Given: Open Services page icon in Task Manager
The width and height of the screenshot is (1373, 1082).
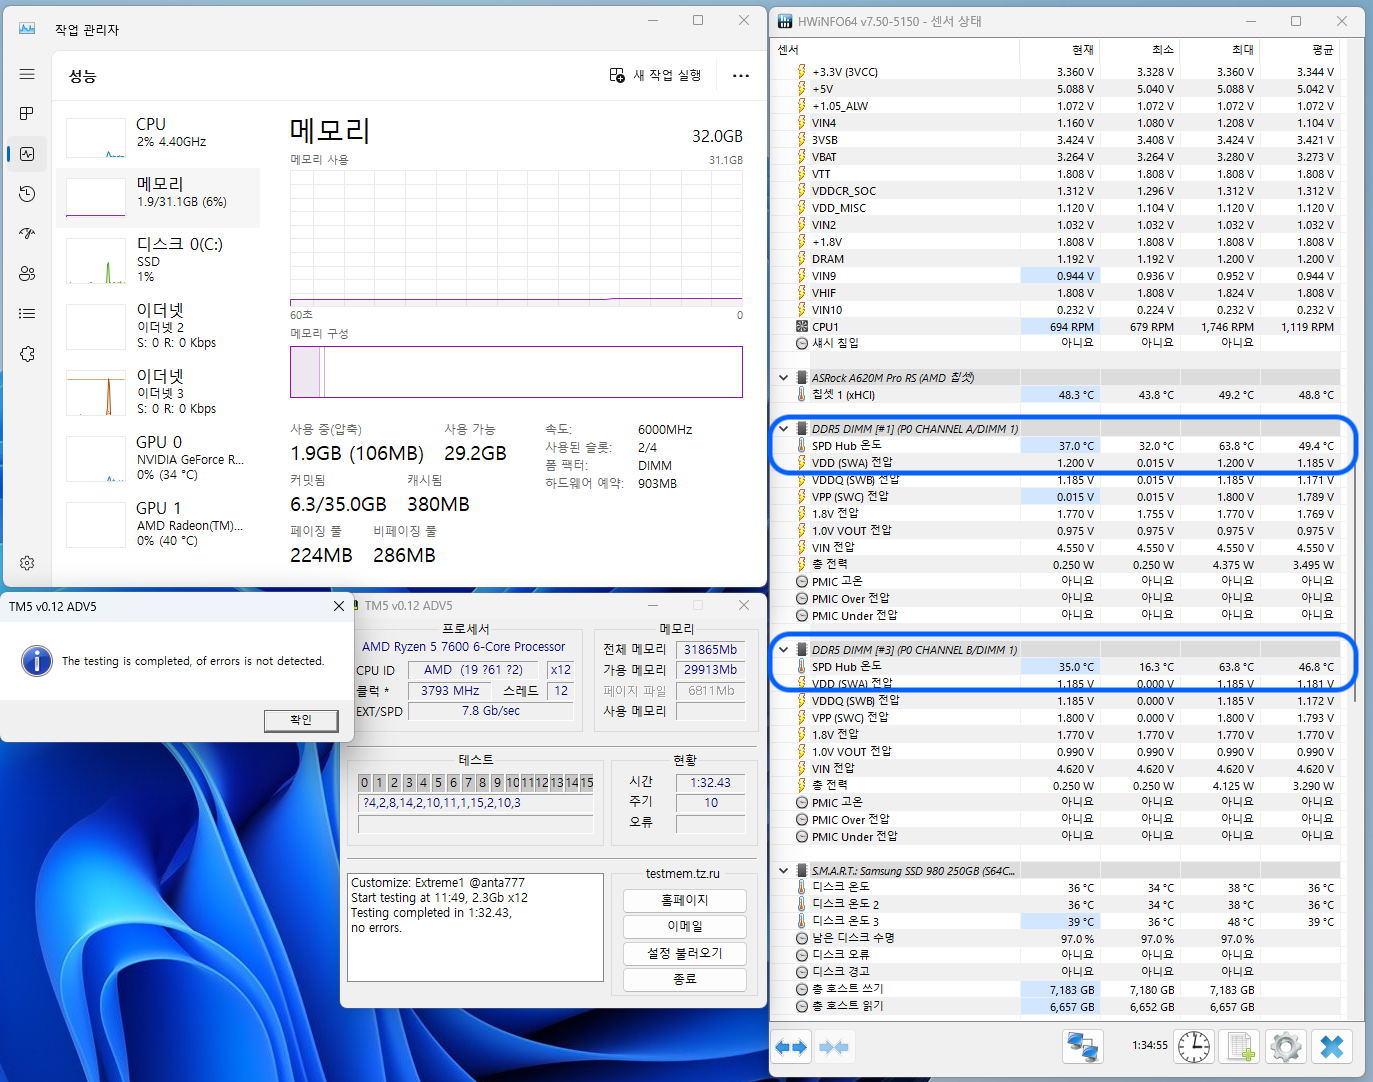Looking at the screenshot, I should point(27,354).
